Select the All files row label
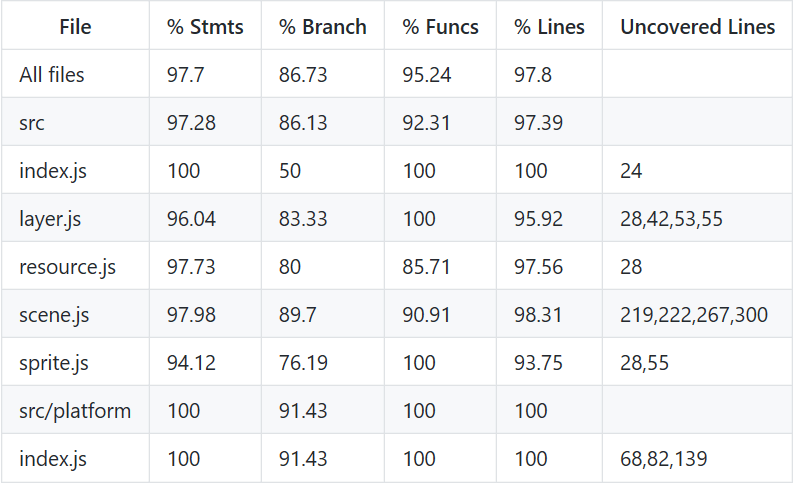The width and height of the screenshot is (796, 486). coord(52,75)
